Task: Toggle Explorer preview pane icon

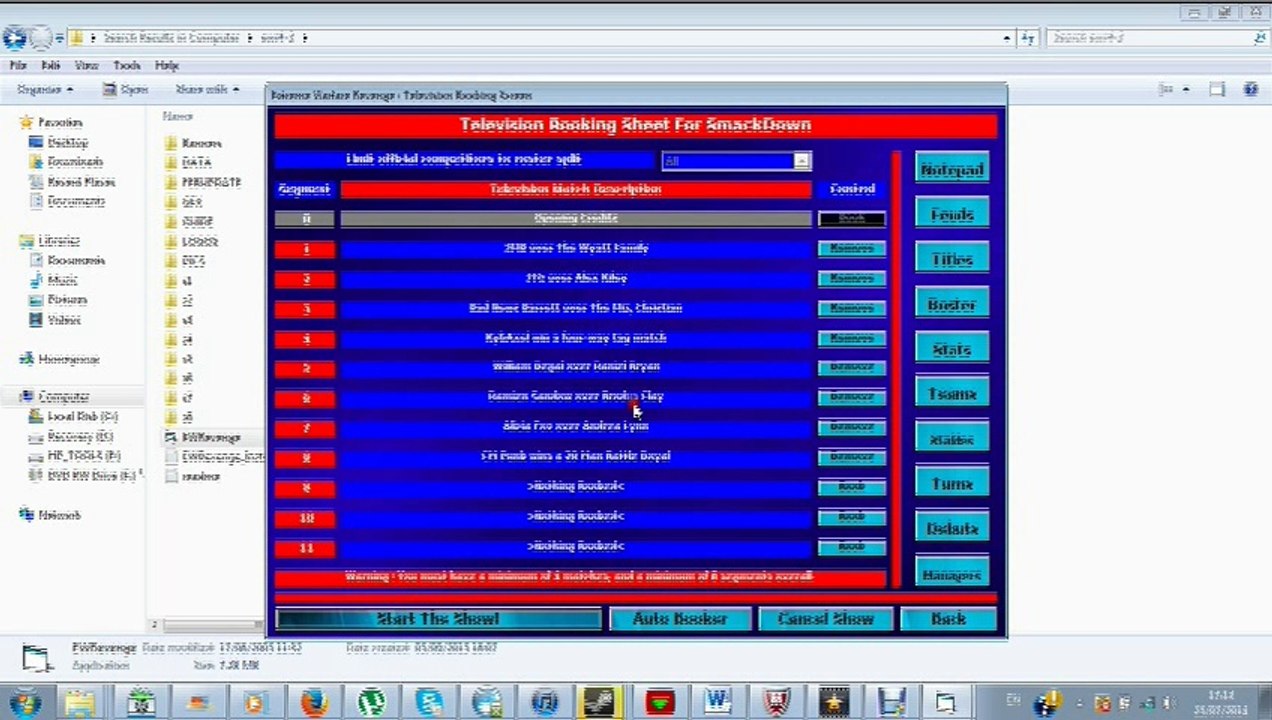Action: coord(1217,89)
